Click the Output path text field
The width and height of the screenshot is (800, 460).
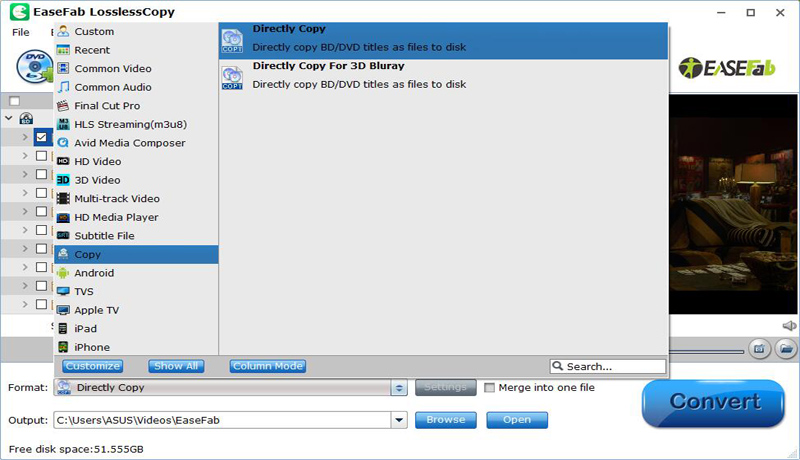[x=222, y=420]
